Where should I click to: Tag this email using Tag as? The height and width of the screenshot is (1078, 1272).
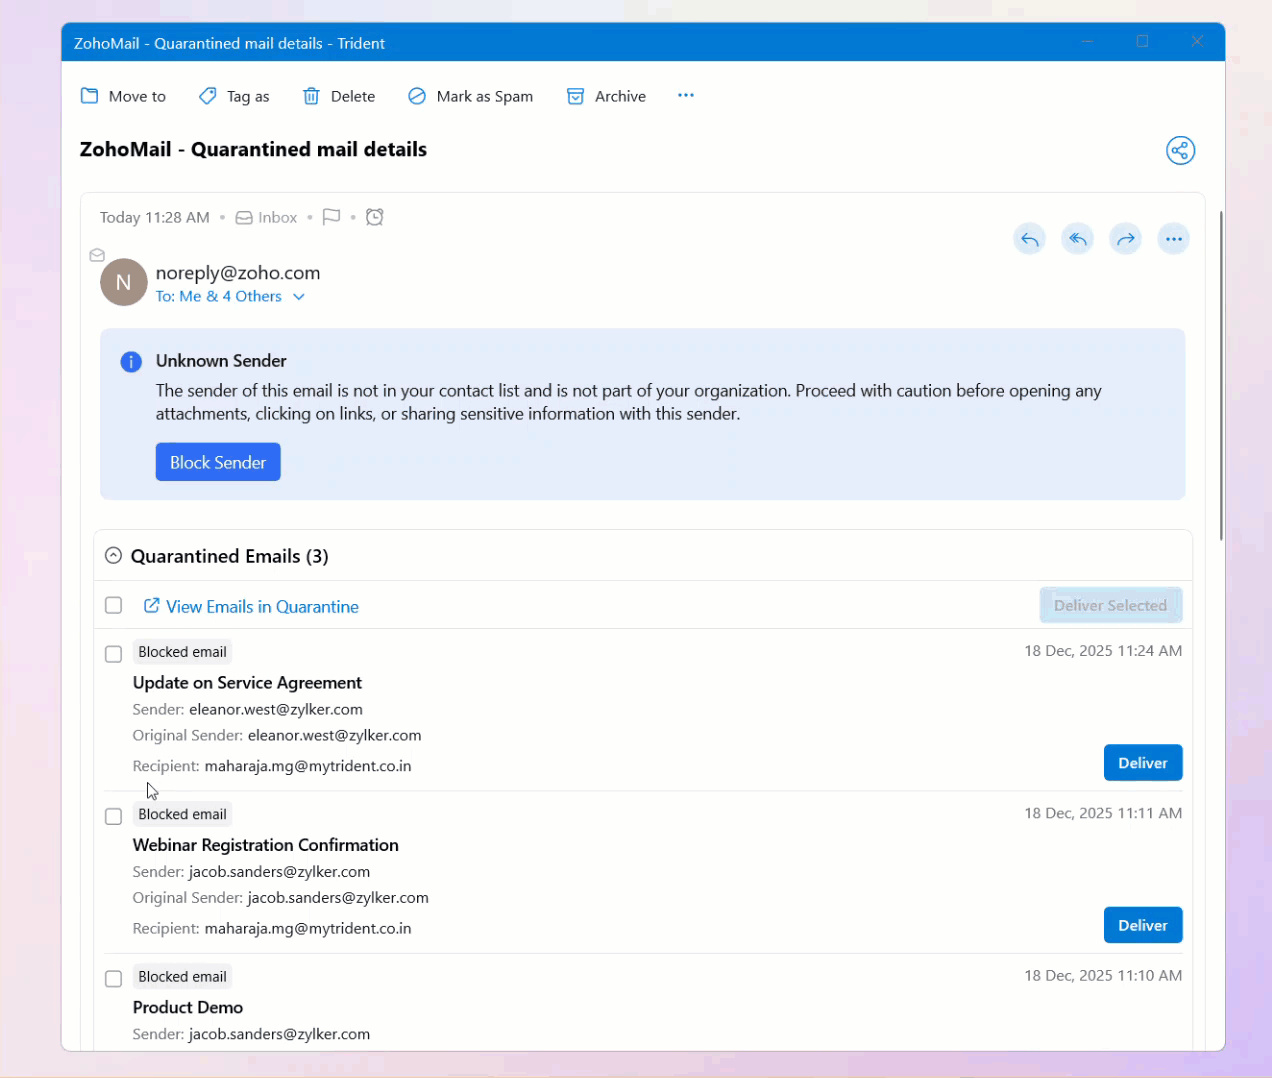[234, 96]
